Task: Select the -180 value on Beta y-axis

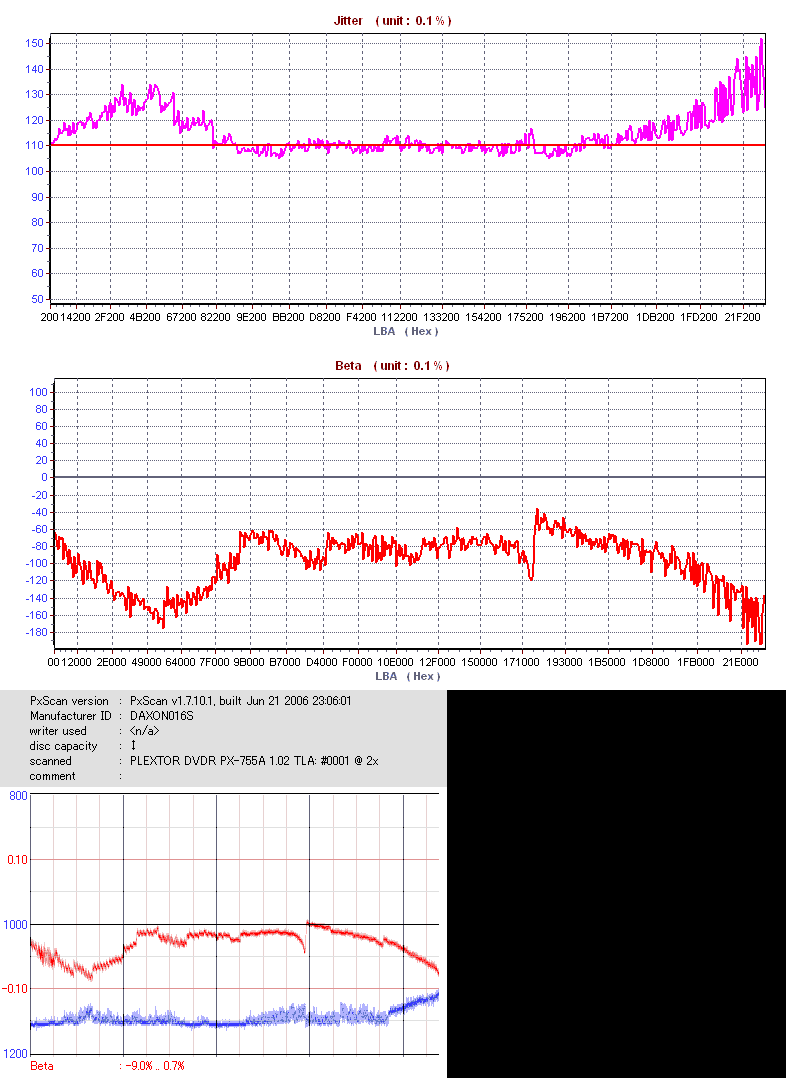Action: coord(37,632)
